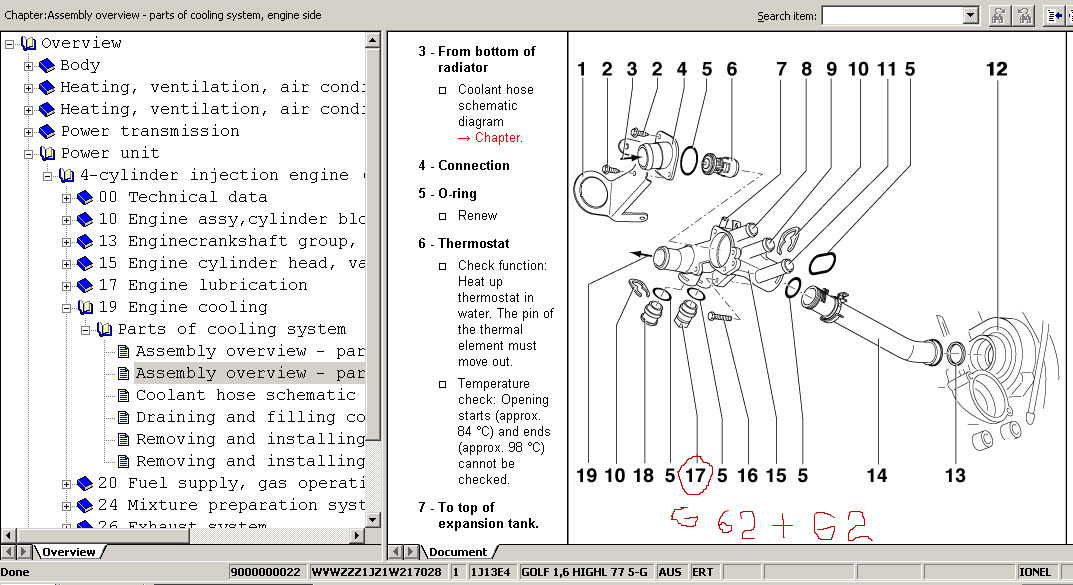1073x585 pixels.
Task: Click the 00 Technical data book icon
Action: pos(85,198)
